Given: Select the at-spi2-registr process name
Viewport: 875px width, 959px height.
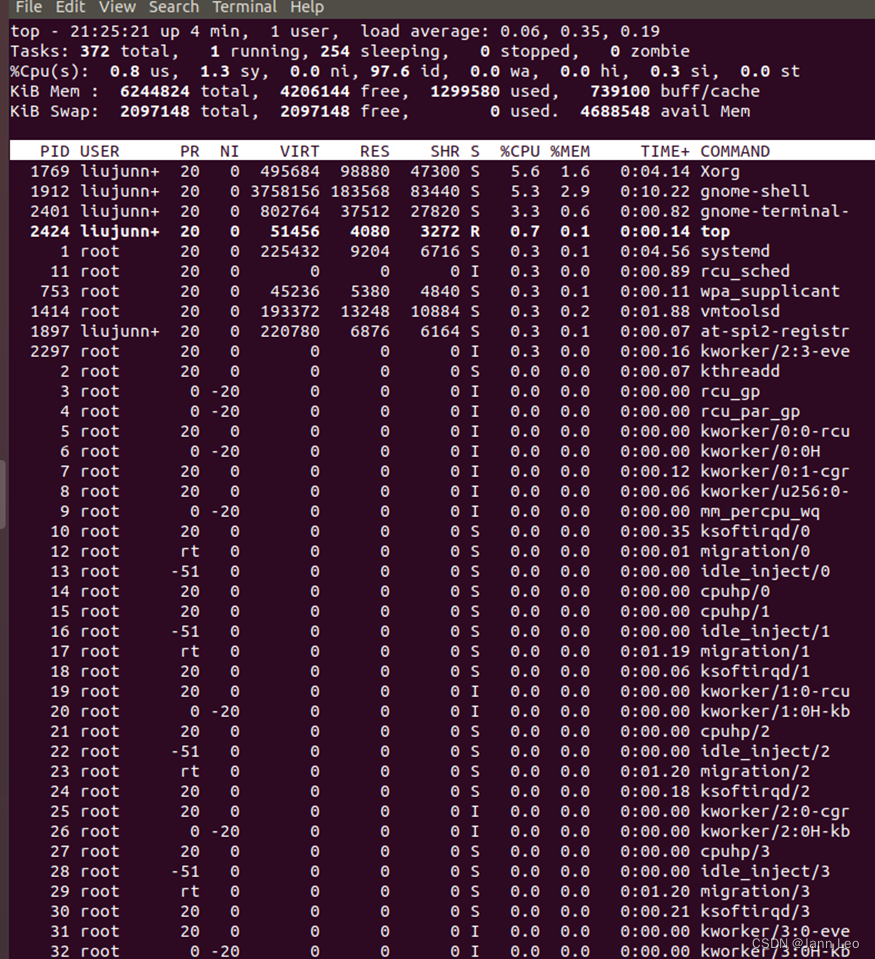Looking at the screenshot, I should tap(775, 331).
